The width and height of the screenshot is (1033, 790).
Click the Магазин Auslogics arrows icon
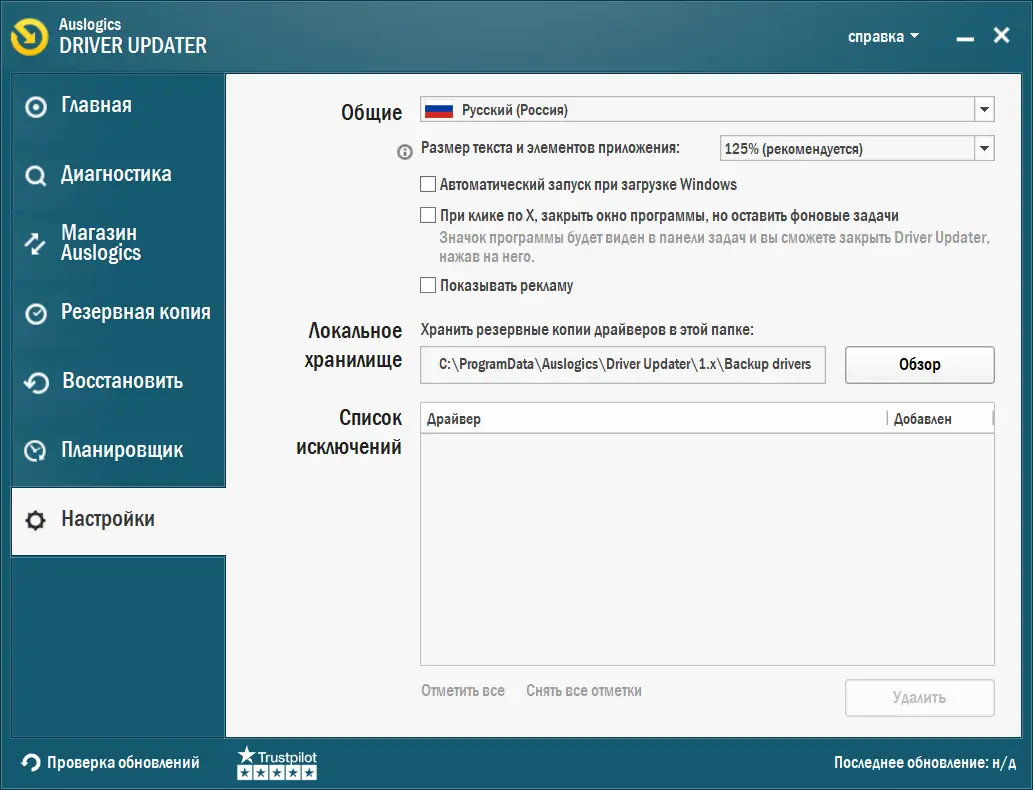tap(35, 243)
